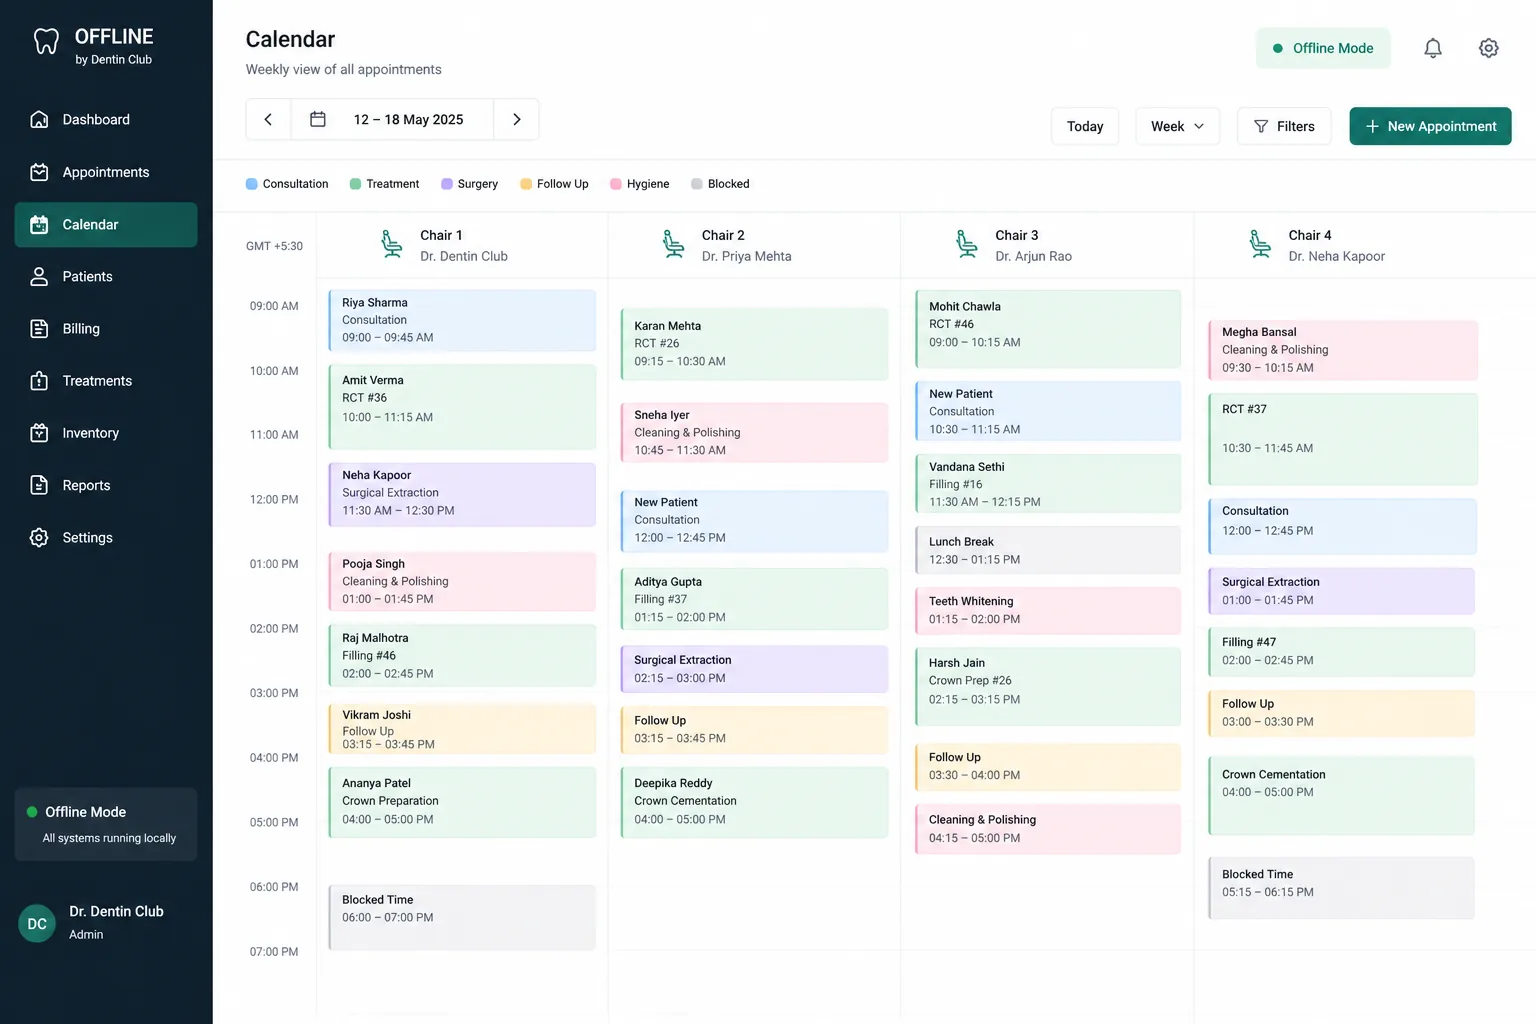1536x1024 pixels.
Task: Toggle the Follow Up legend color
Action: pos(526,184)
